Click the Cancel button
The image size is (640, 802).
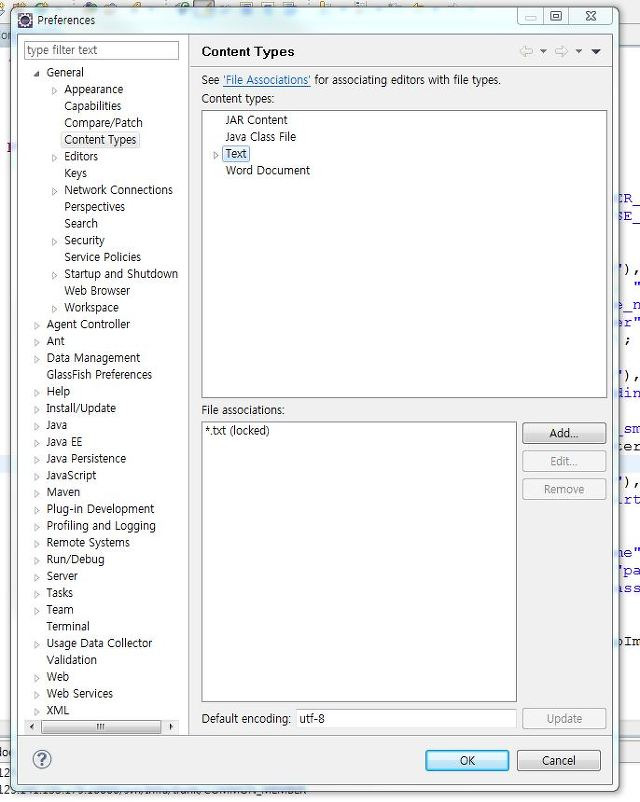[x=559, y=761]
